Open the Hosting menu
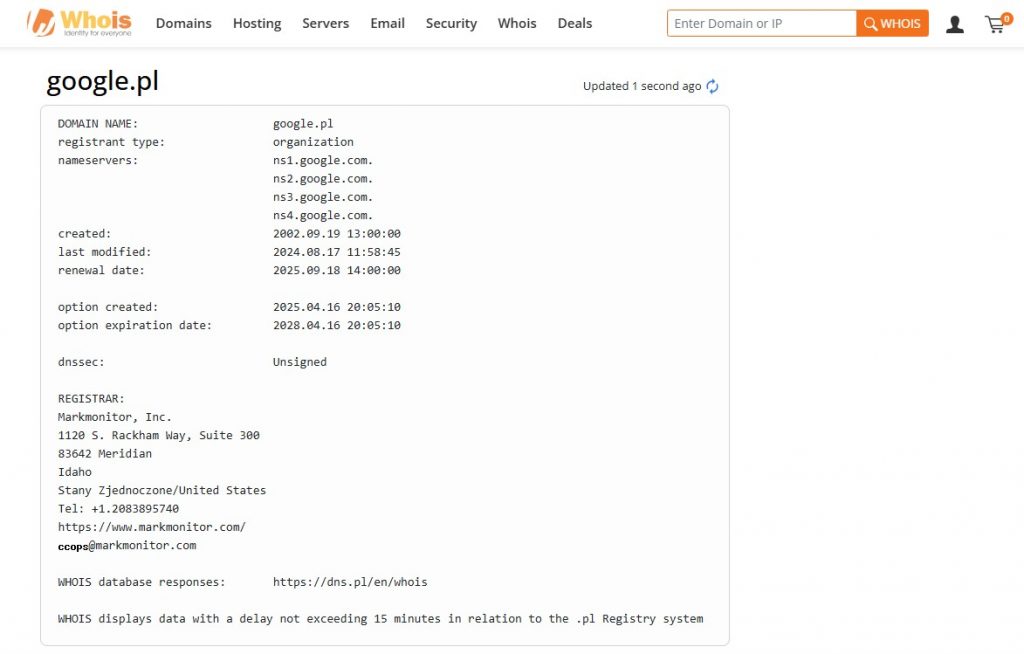 coord(257,24)
